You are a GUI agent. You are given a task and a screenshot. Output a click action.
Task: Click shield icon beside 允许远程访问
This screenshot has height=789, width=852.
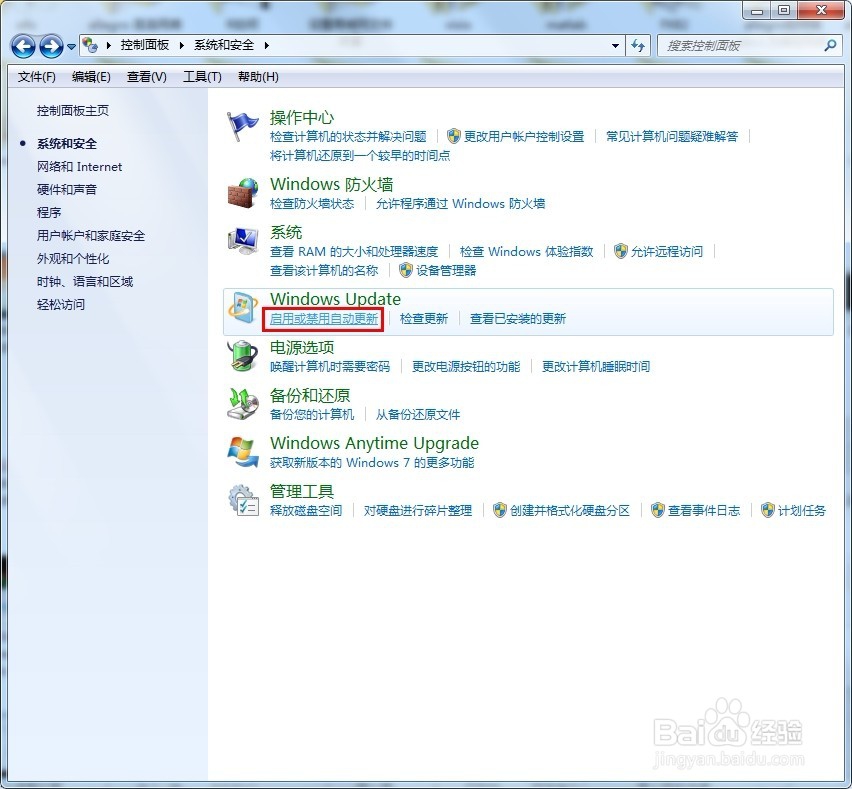621,251
